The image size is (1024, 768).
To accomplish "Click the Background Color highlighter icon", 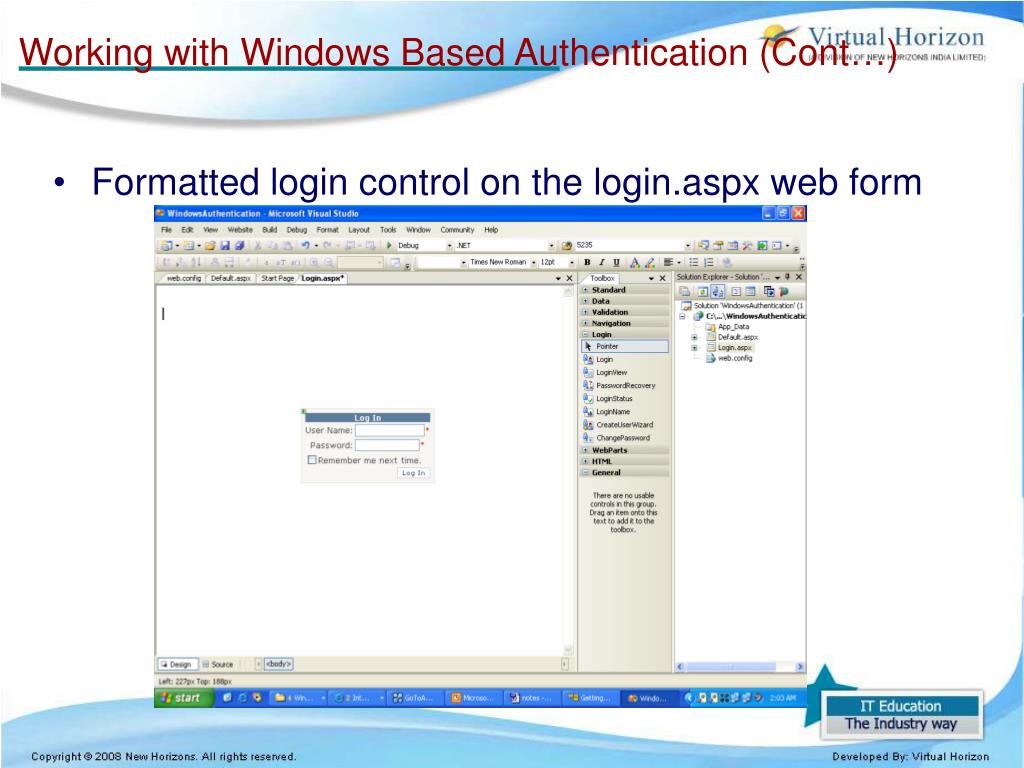I will (649, 263).
